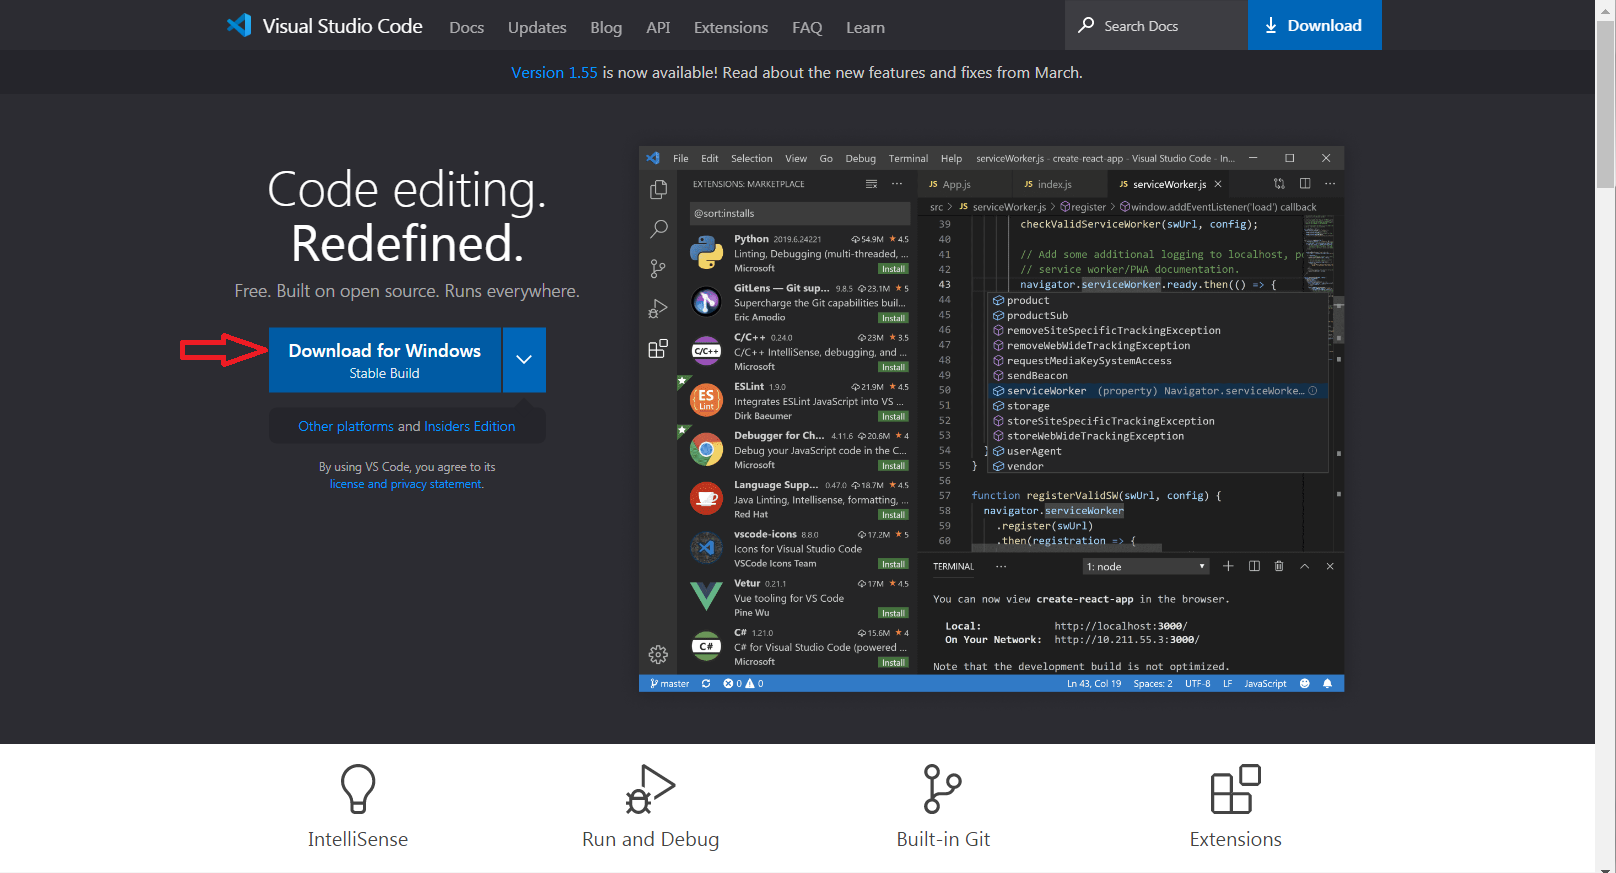Open the FAQ page
The height and width of the screenshot is (873, 1616).
[807, 27]
